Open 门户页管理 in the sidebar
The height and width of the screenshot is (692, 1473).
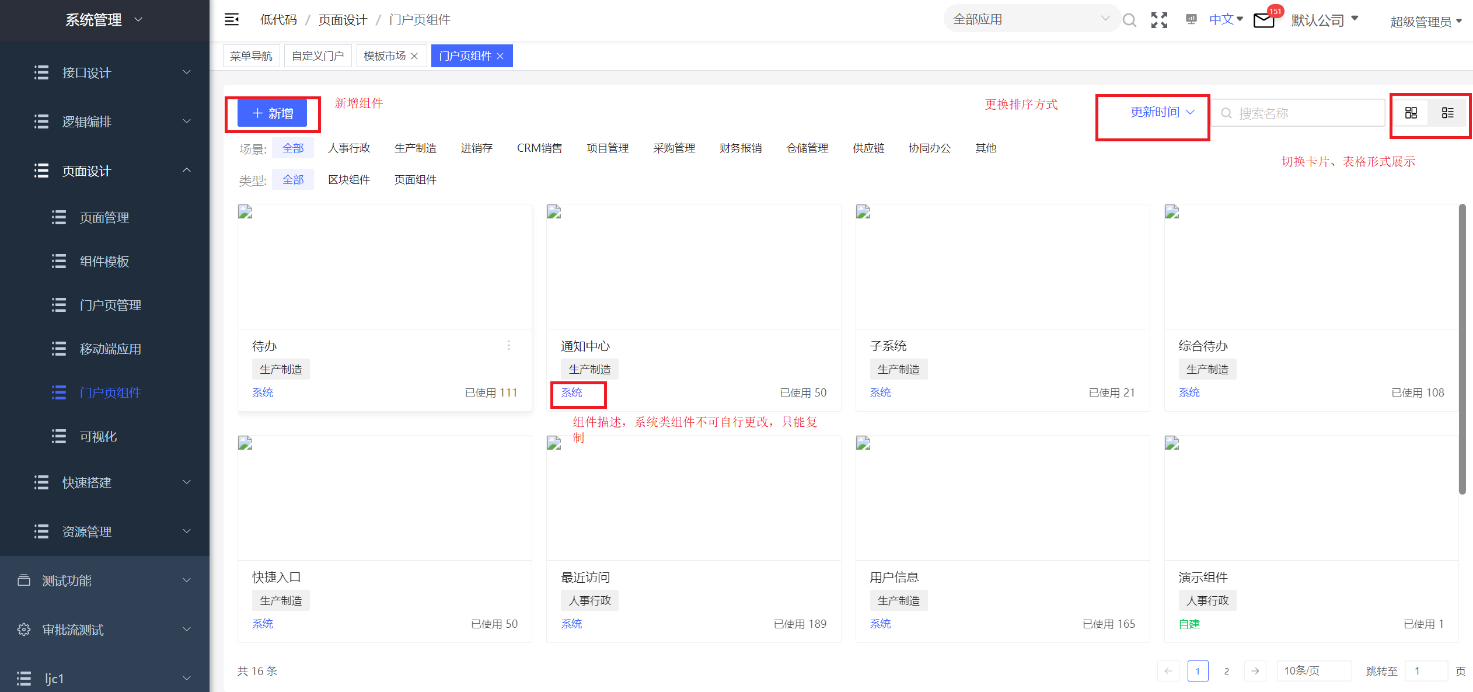(111, 305)
